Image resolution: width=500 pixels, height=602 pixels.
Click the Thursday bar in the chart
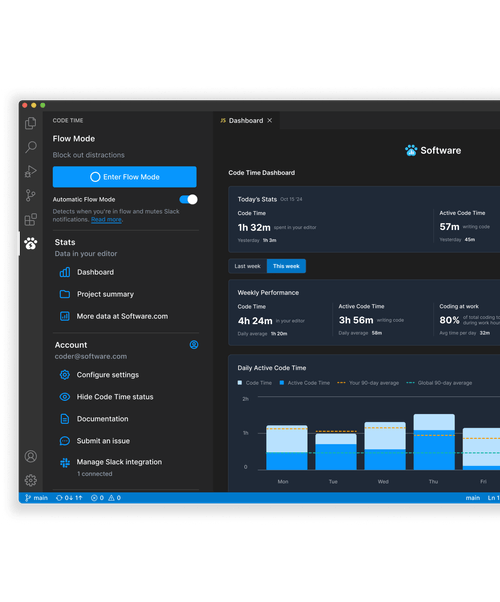click(434, 442)
